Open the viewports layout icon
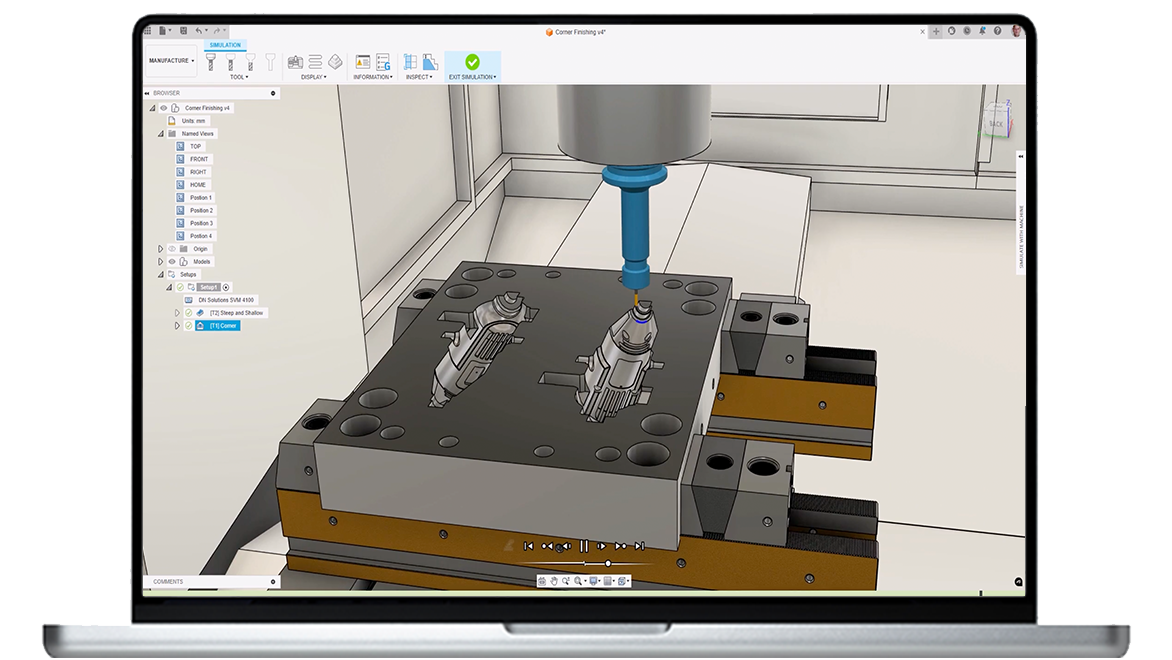Image resolution: width=1172 pixels, height=660 pixels. coord(622,581)
